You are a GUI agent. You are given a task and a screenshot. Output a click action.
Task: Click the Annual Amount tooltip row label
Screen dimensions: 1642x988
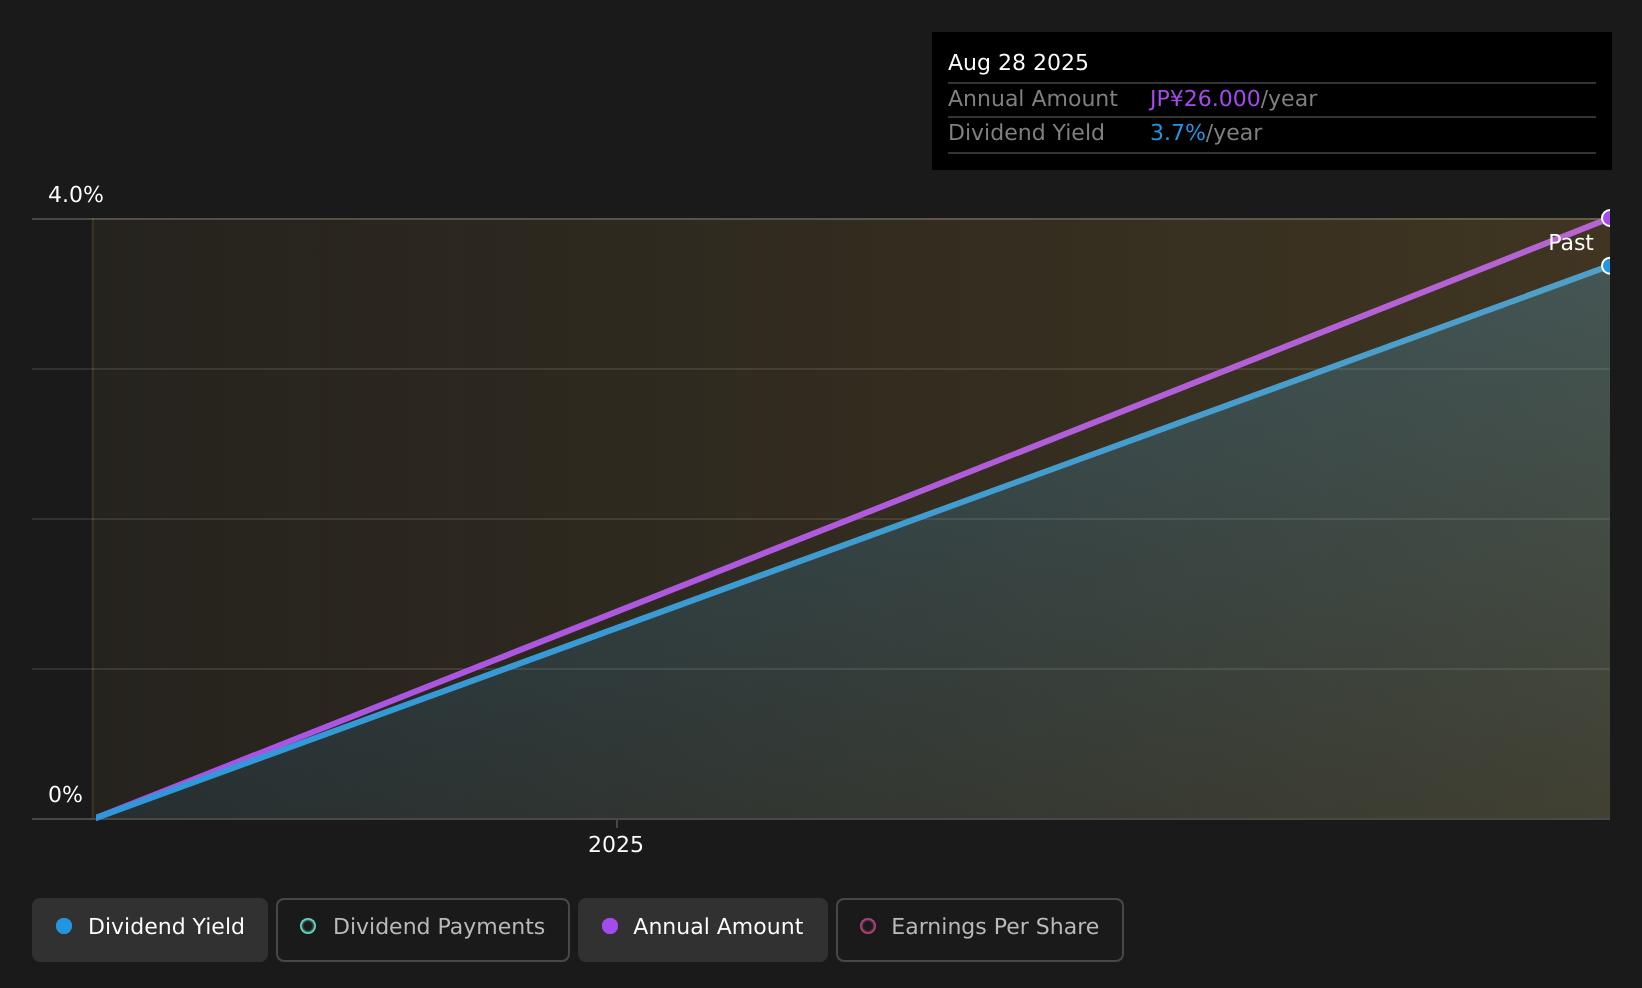pos(1033,99)
